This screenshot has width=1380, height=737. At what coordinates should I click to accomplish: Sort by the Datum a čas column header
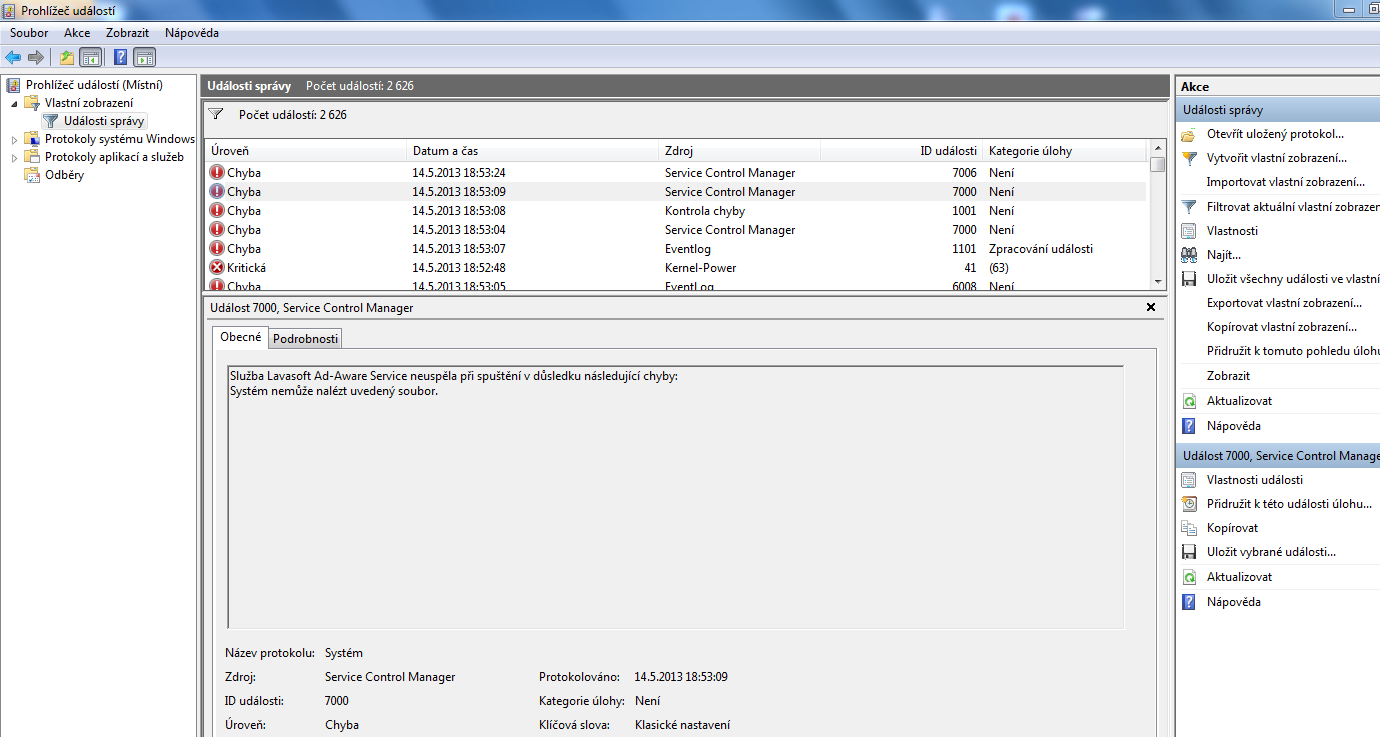(x=532, y=151)
